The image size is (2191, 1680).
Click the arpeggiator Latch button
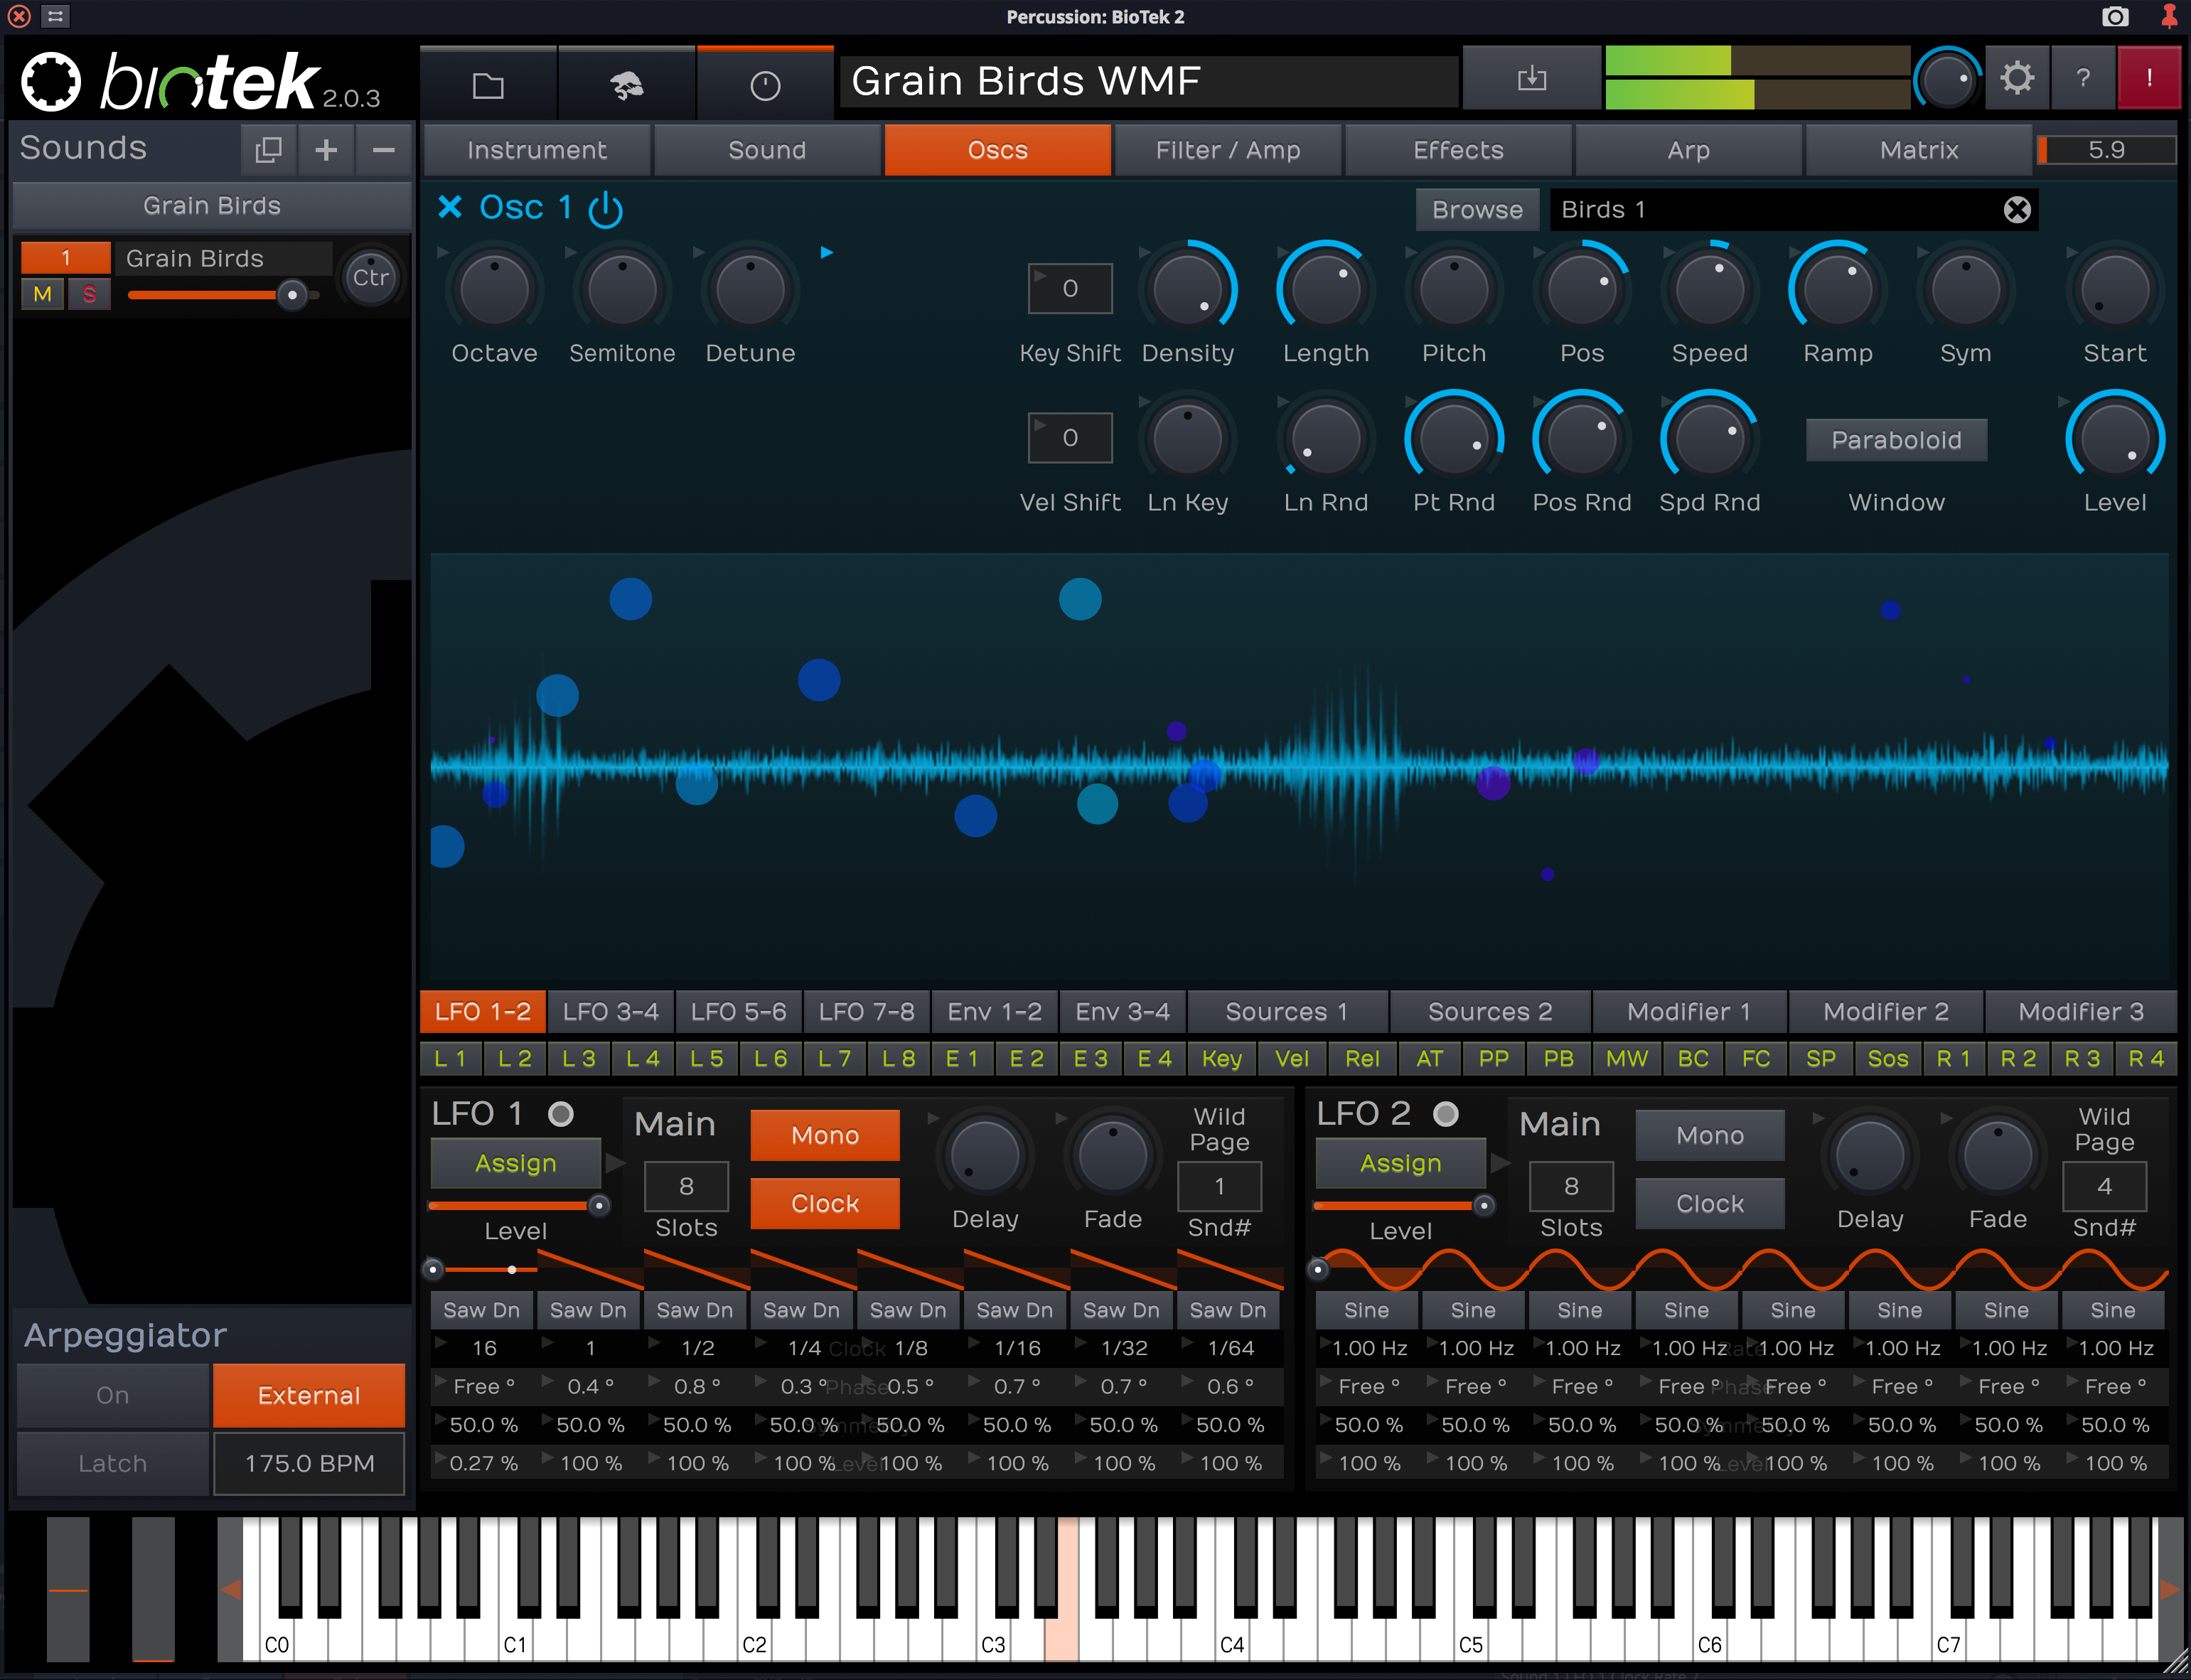[x=112, y=1463]
